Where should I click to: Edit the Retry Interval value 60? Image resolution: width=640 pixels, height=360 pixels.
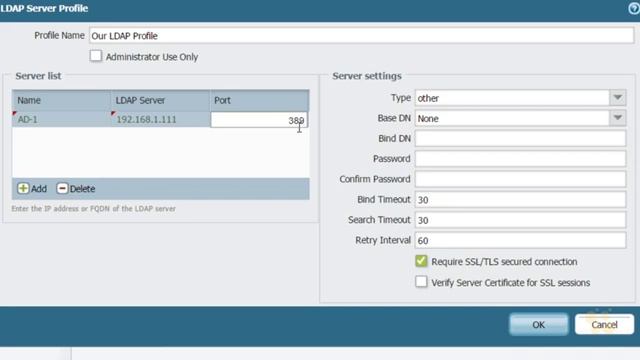(x=520, y=240)
